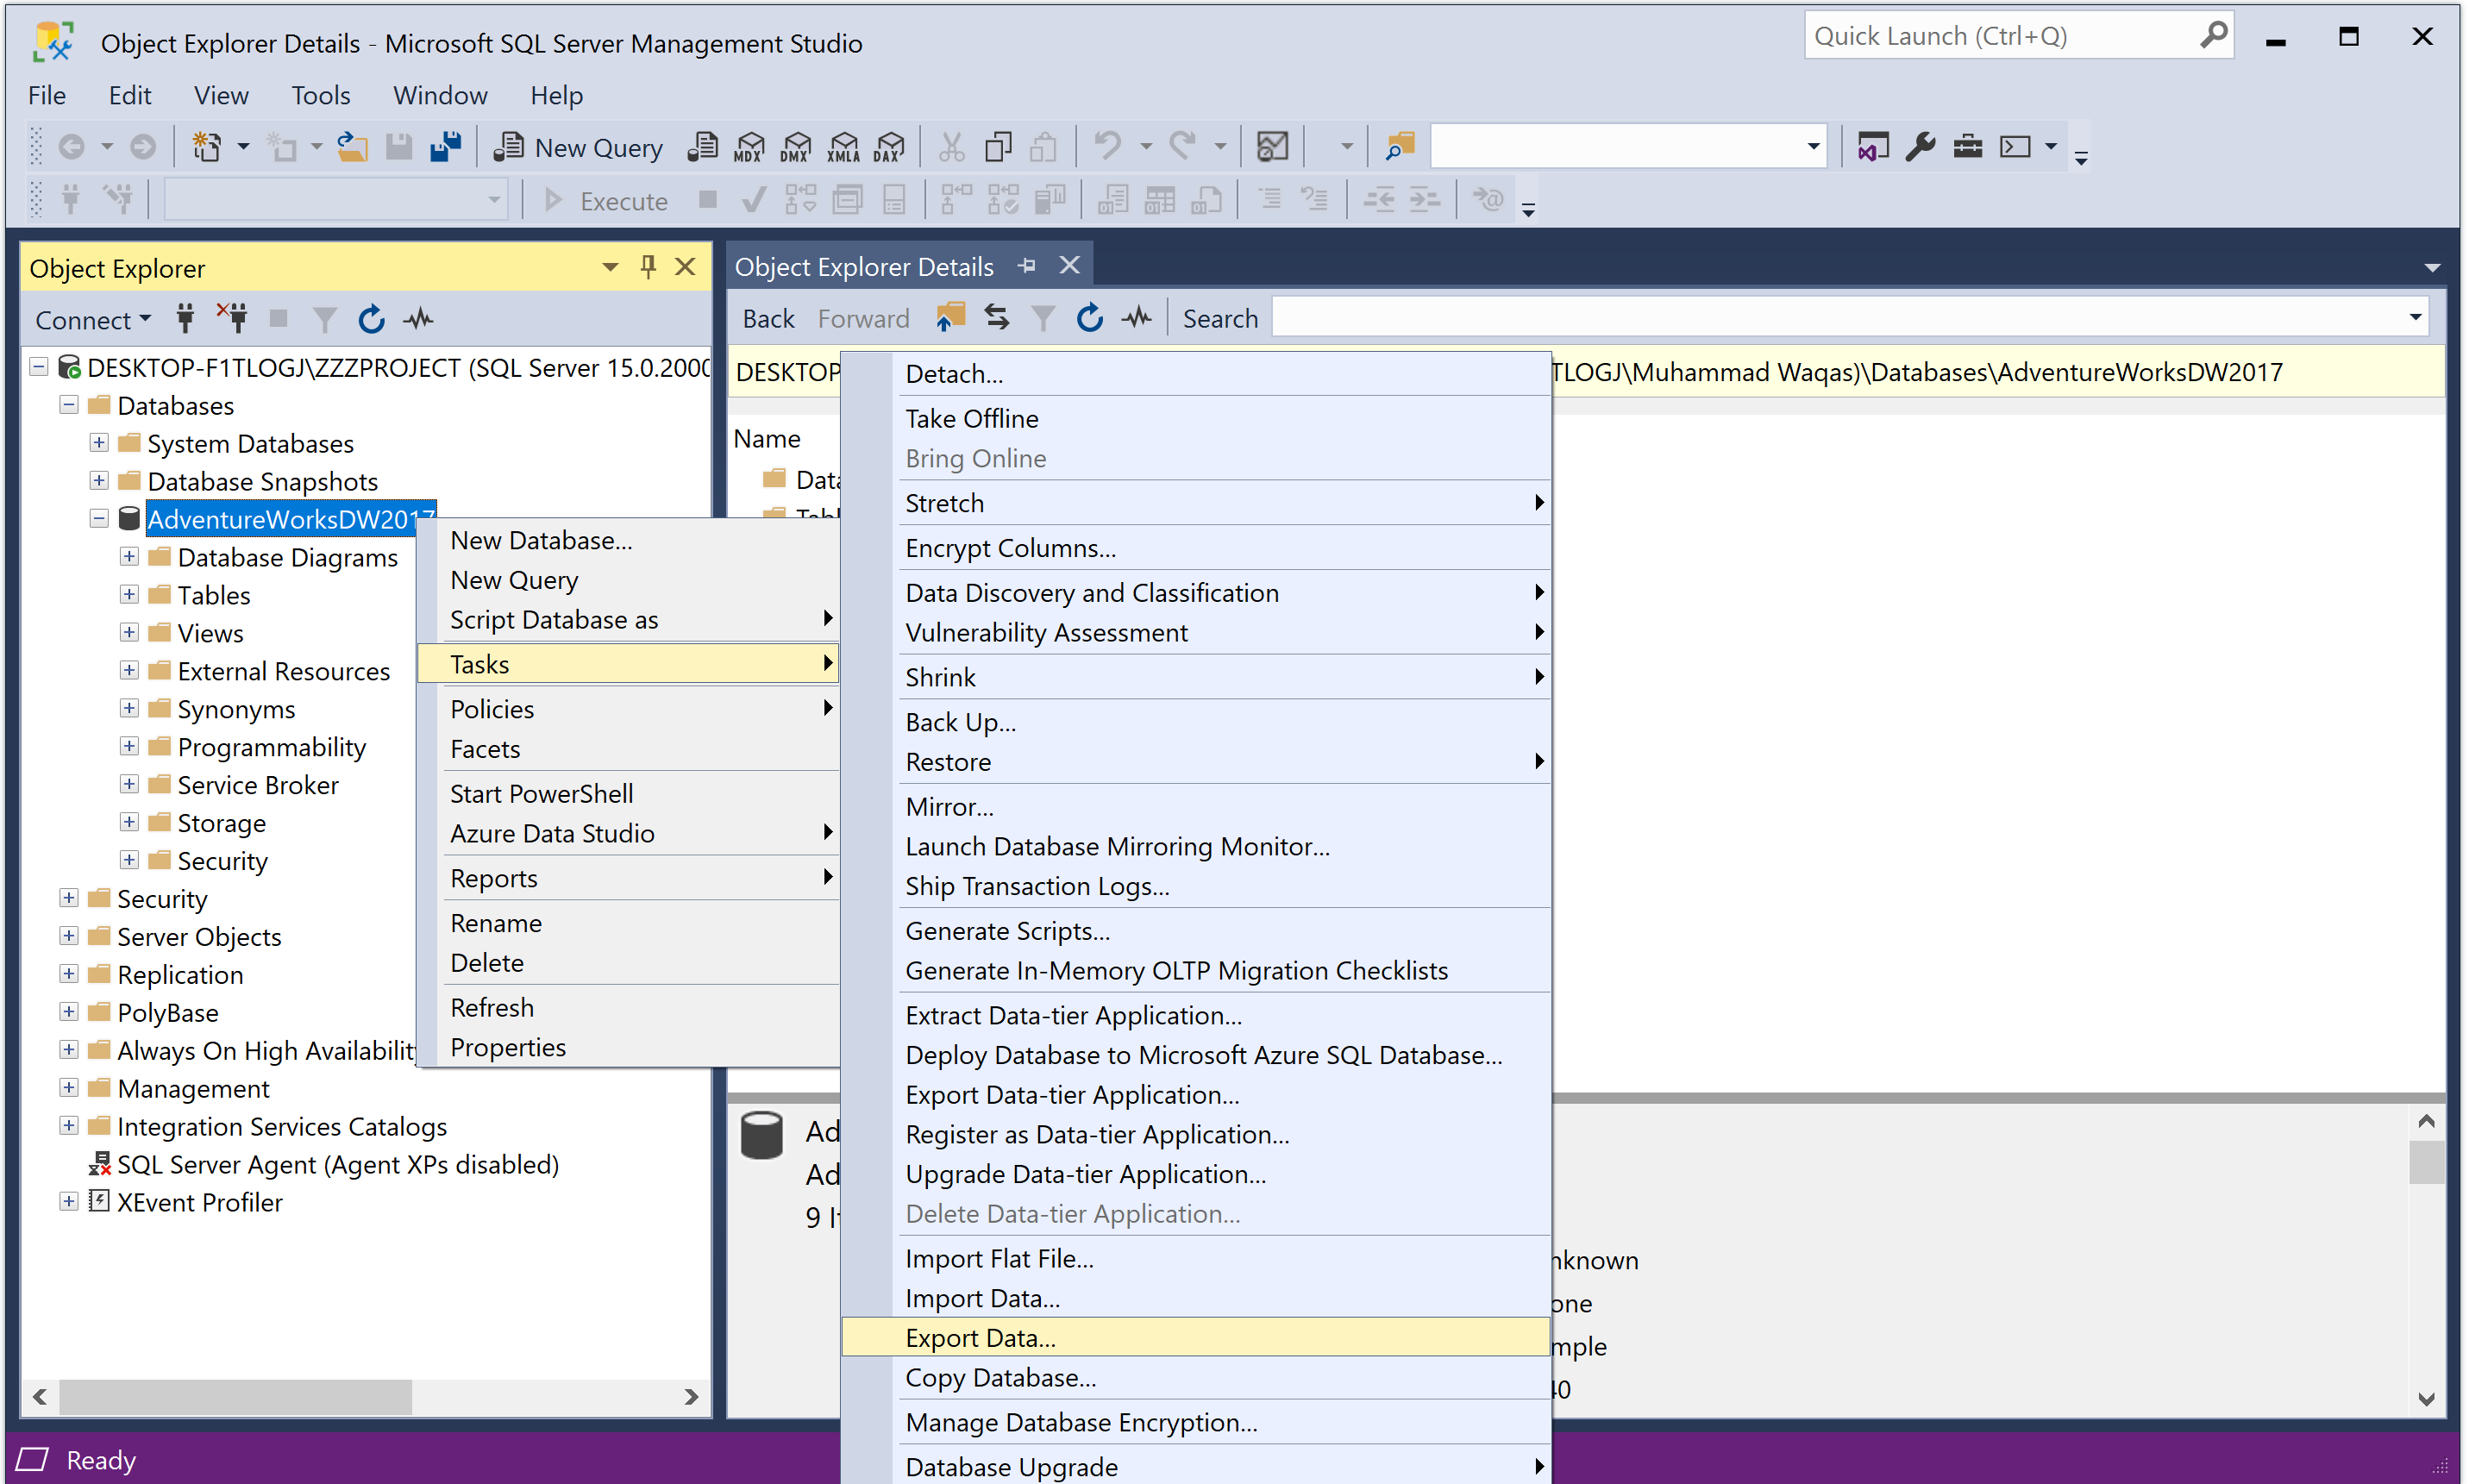Click the DAX query toolbar icon
2469x1484 pixels.
coord(888,147)
